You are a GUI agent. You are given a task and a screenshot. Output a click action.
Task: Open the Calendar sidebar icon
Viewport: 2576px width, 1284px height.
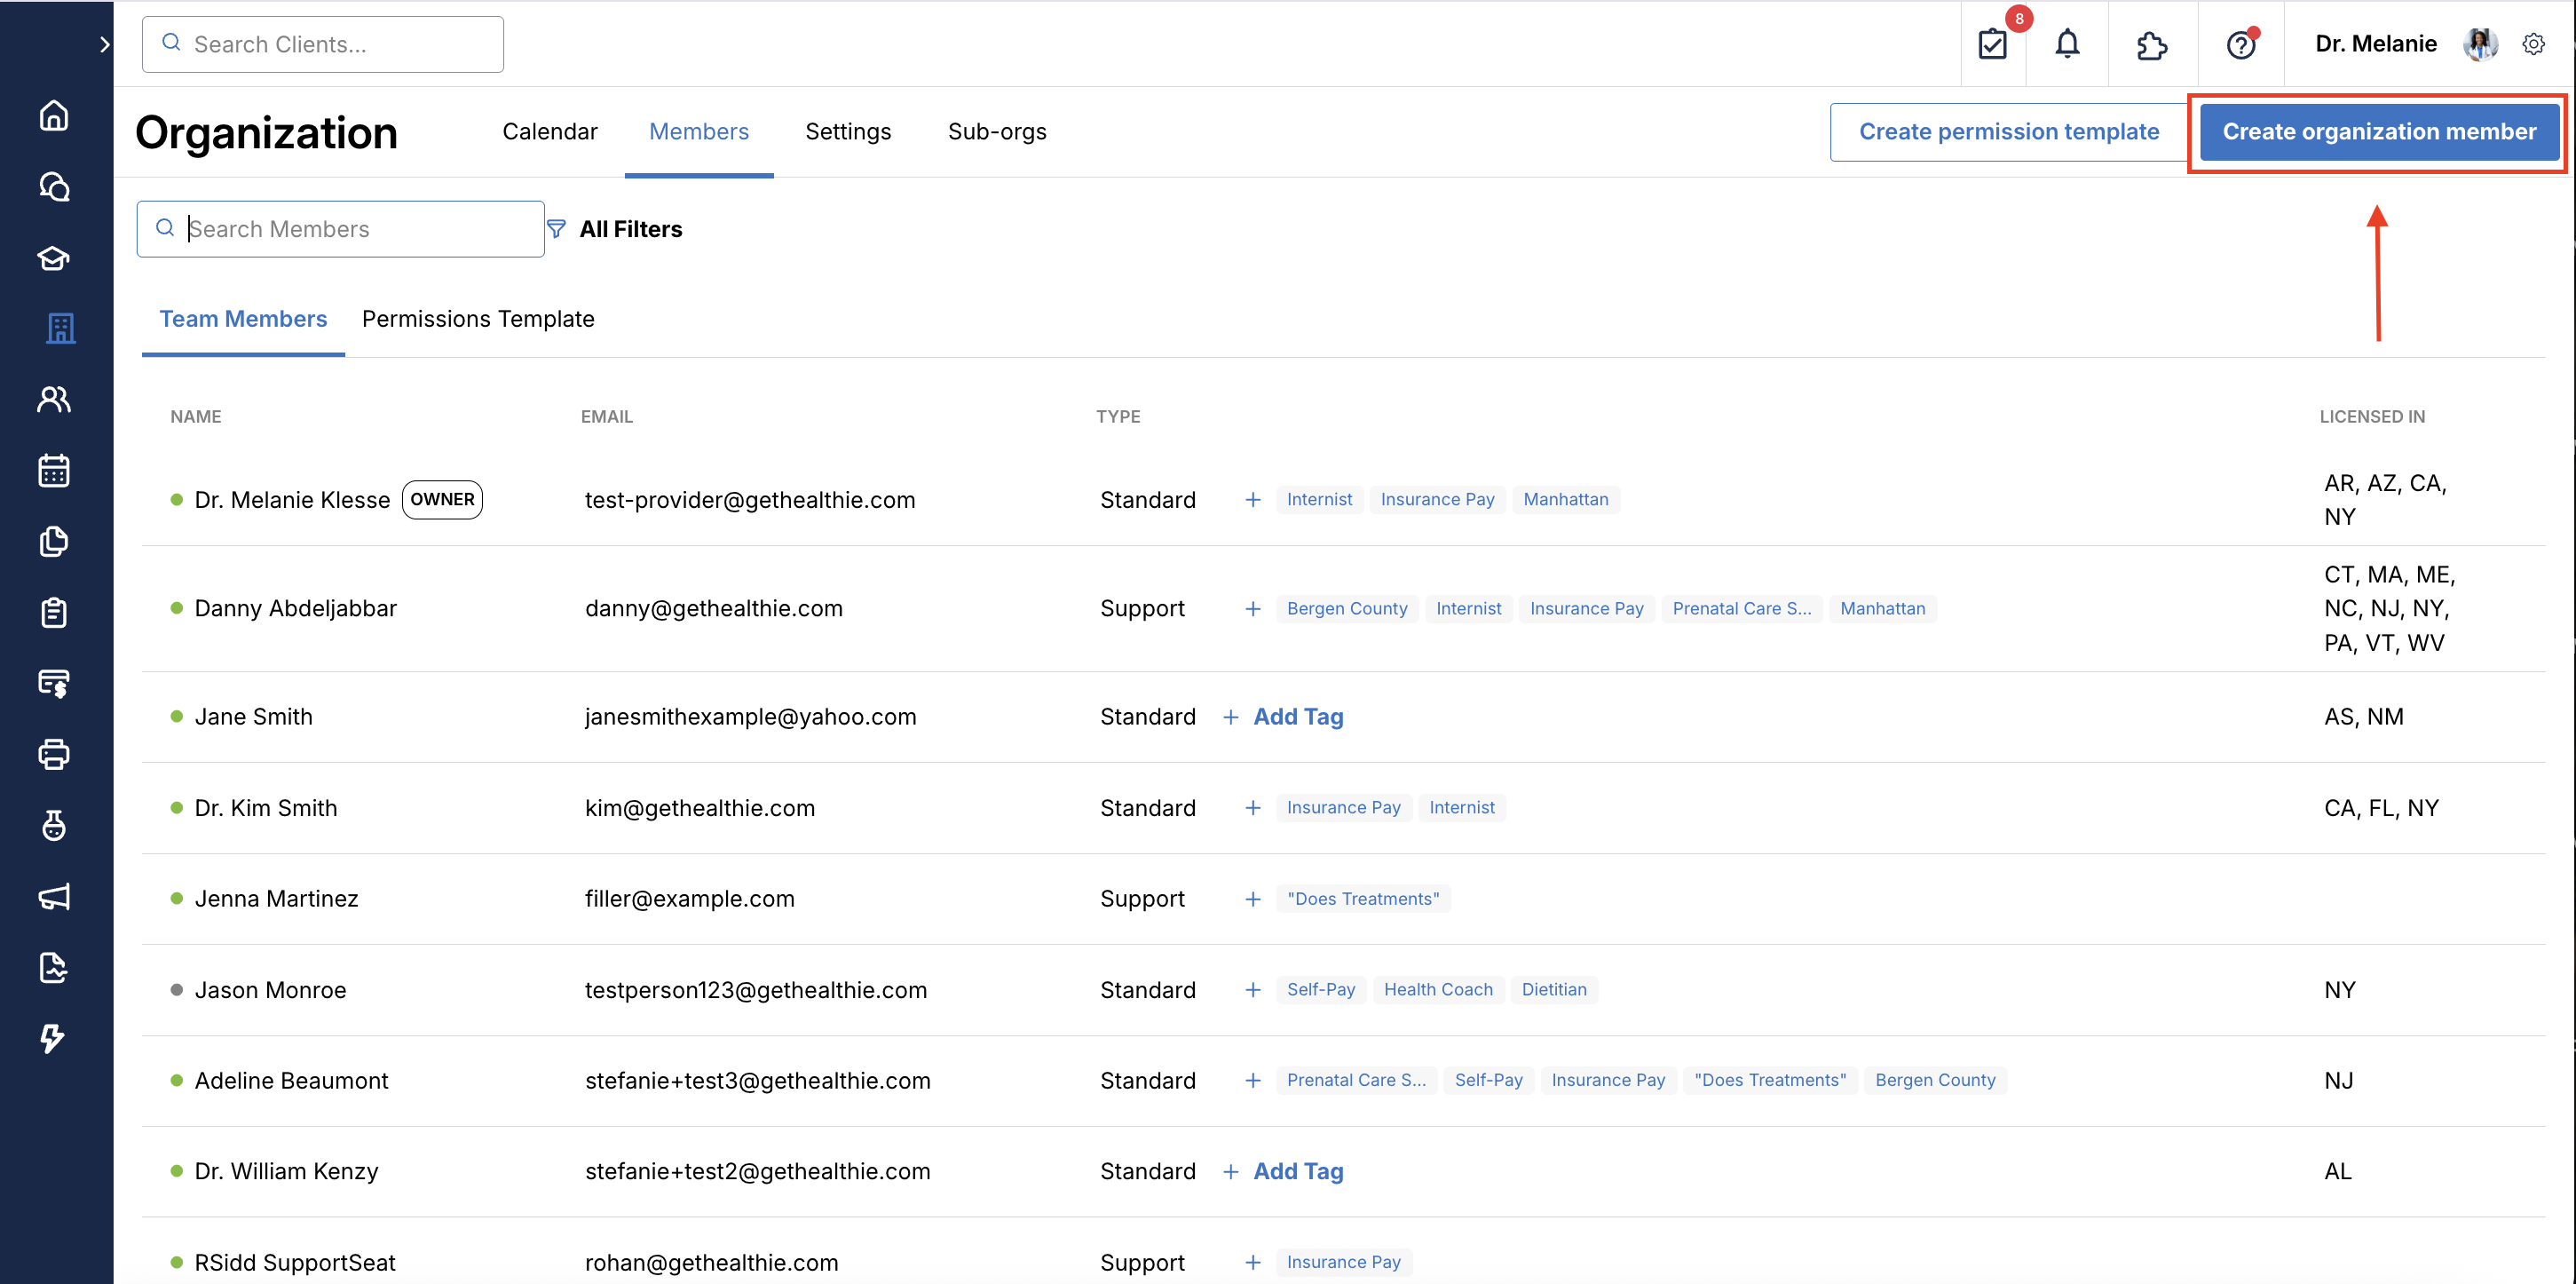tap(54, 470)
